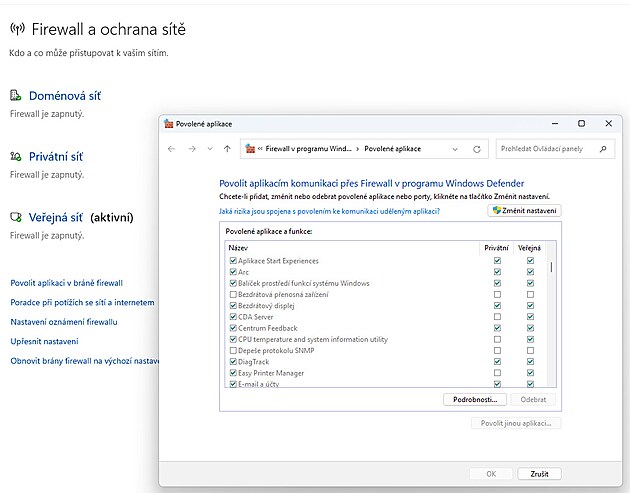Click the Prohledat Ovládací panely search field
Screen dimensions: 630x493
pyautogui.click(x=545, y=149)
